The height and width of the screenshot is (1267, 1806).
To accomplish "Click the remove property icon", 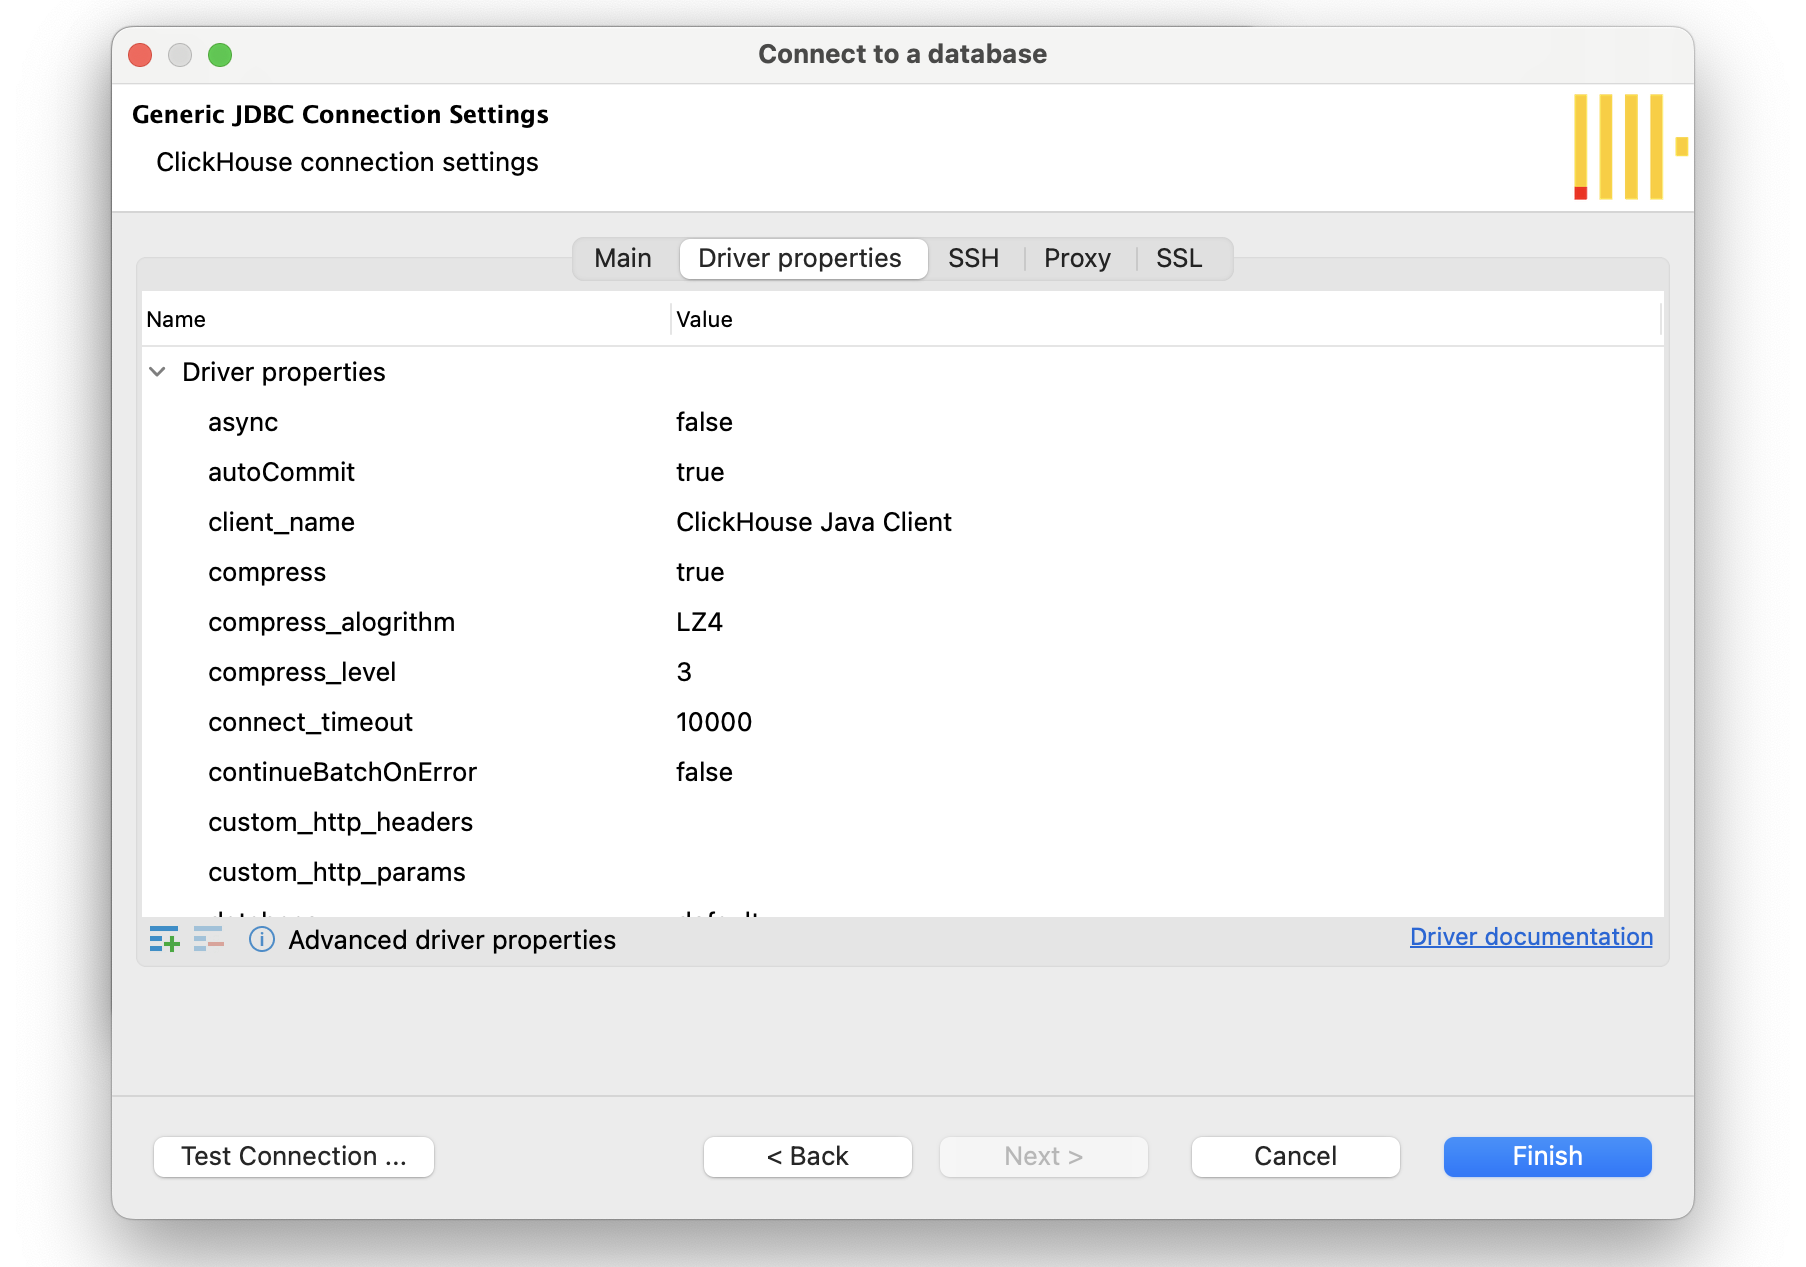I will [208, 939].
